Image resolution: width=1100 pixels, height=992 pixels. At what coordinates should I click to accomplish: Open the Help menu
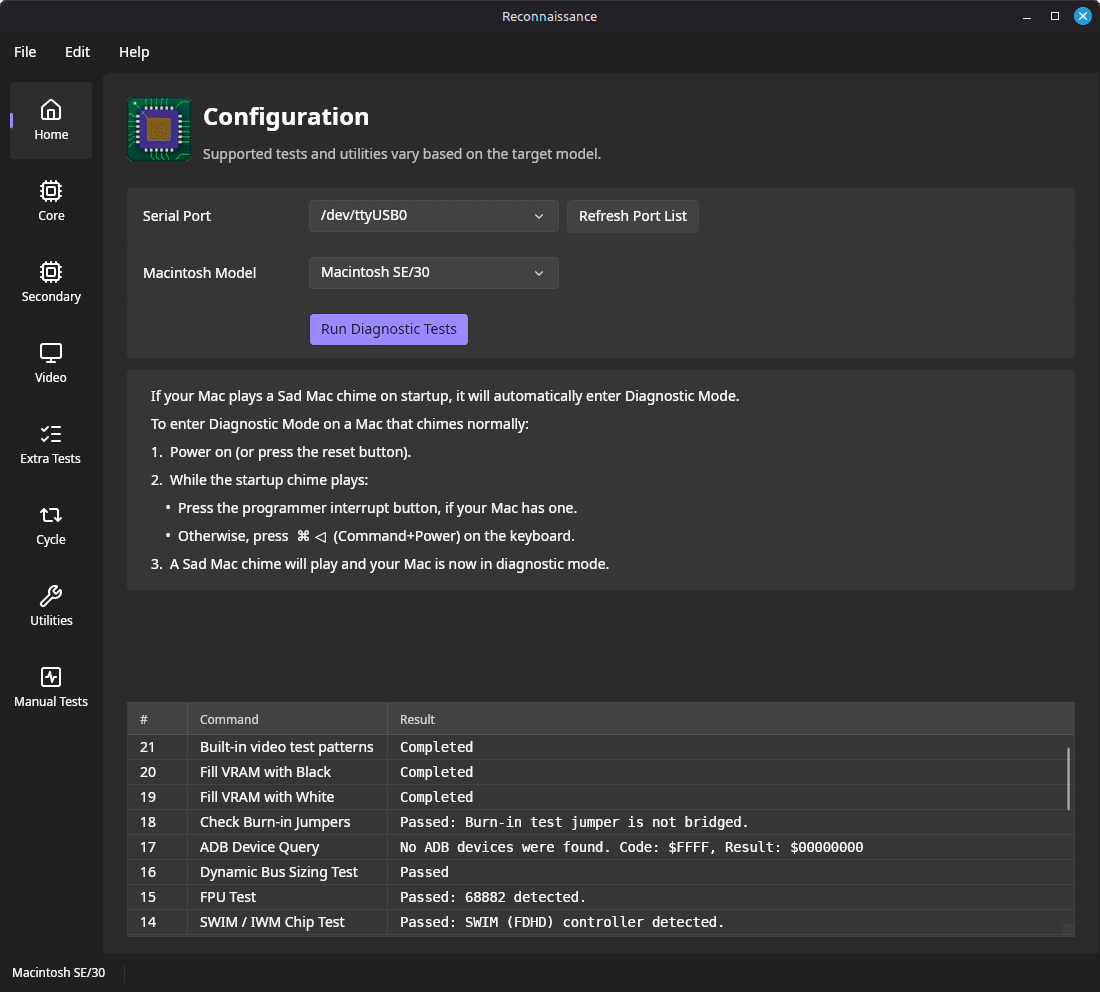pyautogui.click(x=134, y=52)
